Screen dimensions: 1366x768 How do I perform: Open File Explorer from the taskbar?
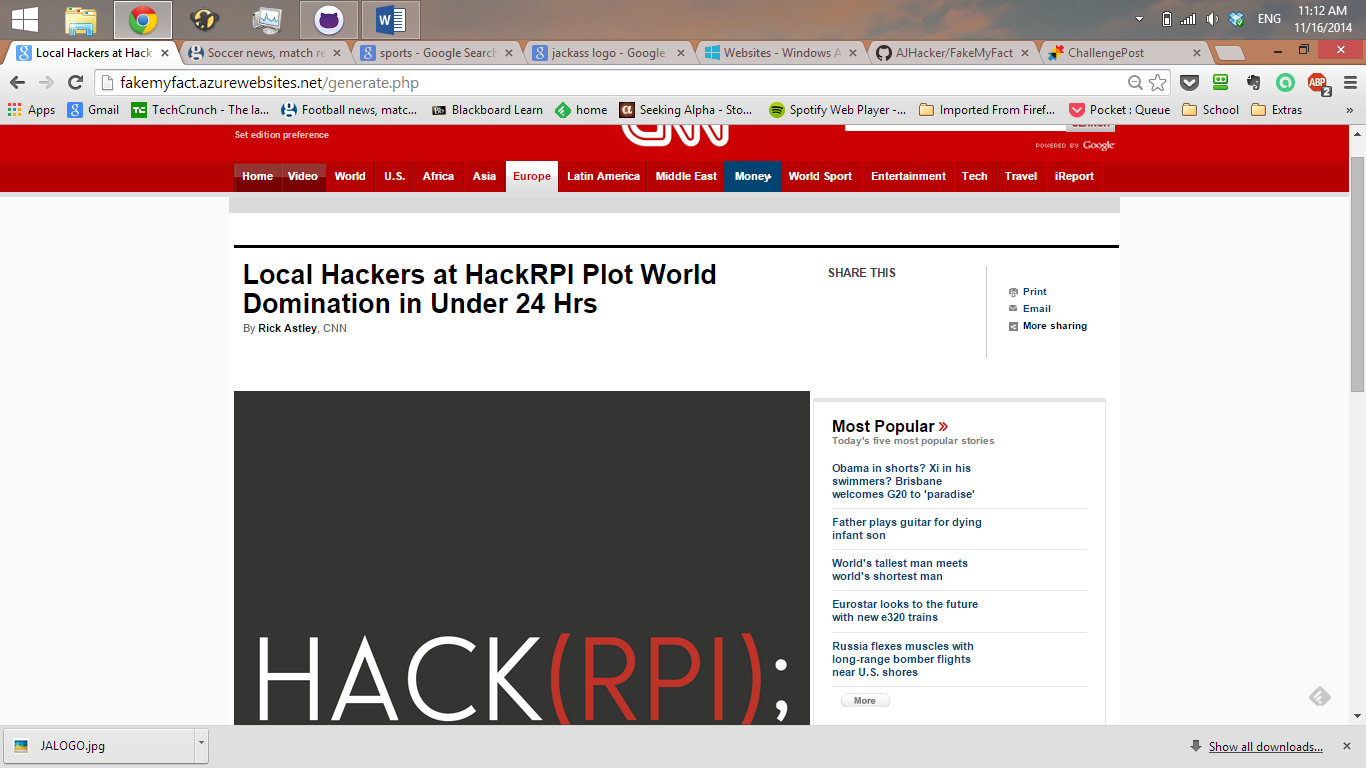[x=80, y=20]
